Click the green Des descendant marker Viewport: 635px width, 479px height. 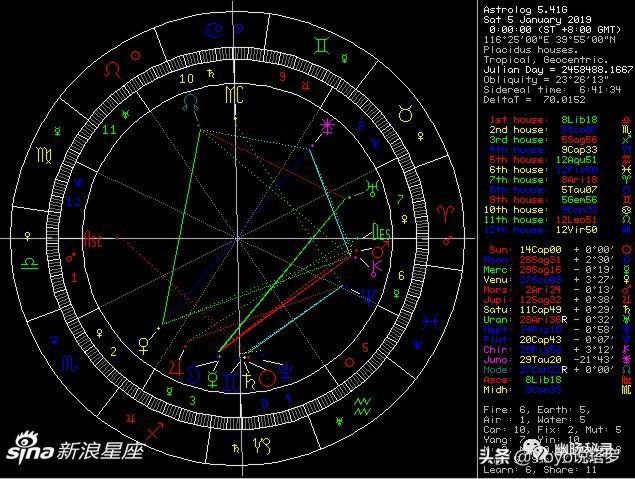381,232
